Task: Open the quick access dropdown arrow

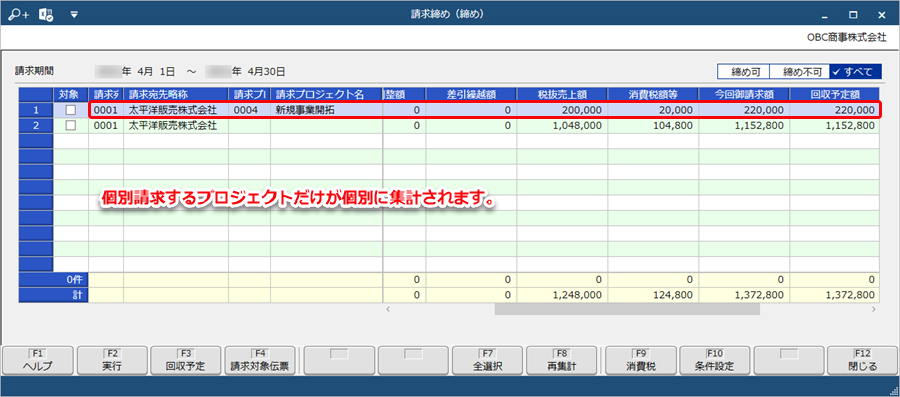Action: 74,15
